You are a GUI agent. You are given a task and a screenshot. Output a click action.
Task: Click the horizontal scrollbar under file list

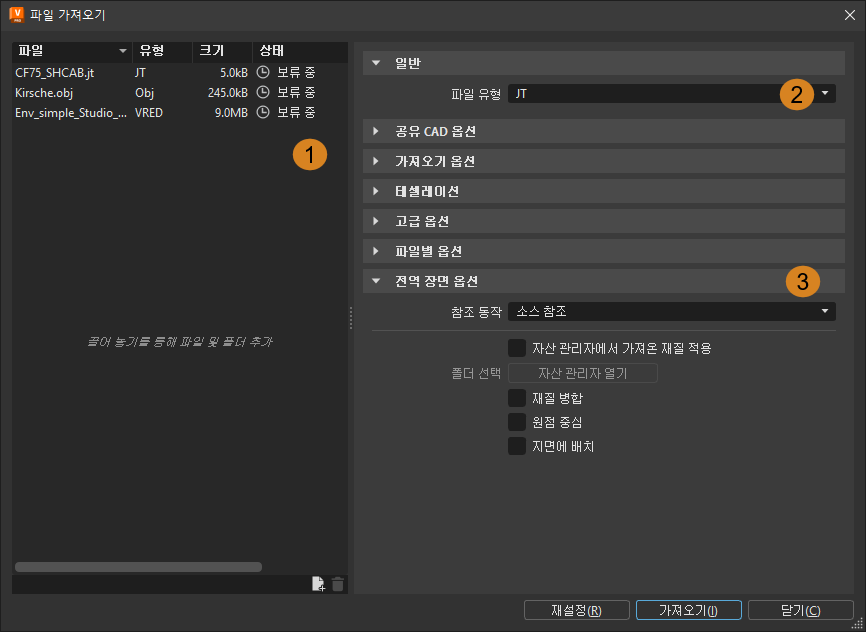[x=139, y=567]
